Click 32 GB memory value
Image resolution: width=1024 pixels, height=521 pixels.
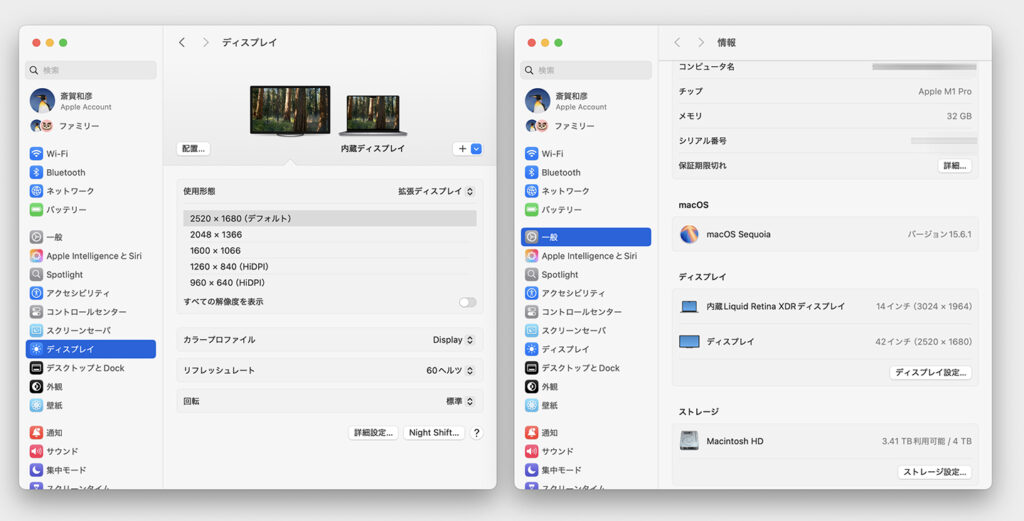[959, 116]
